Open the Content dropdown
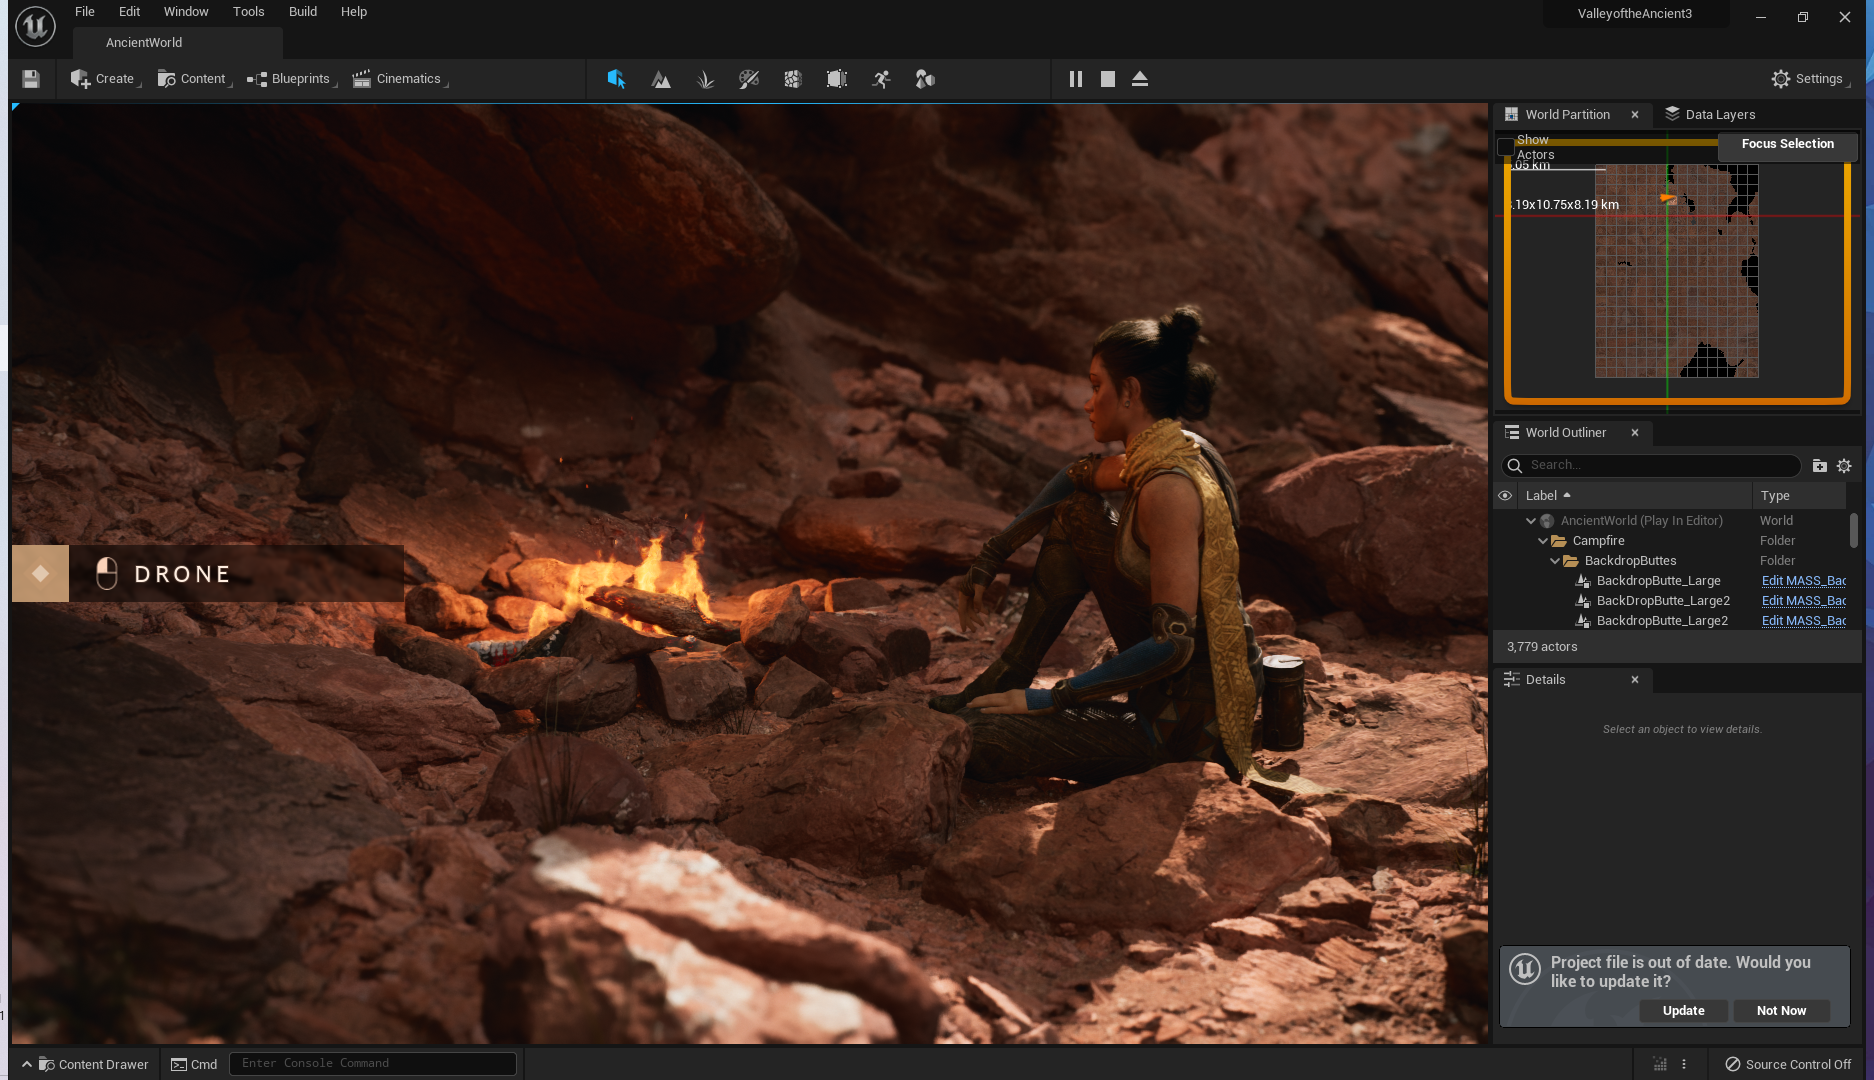1874x1080 pixels. 195,79
